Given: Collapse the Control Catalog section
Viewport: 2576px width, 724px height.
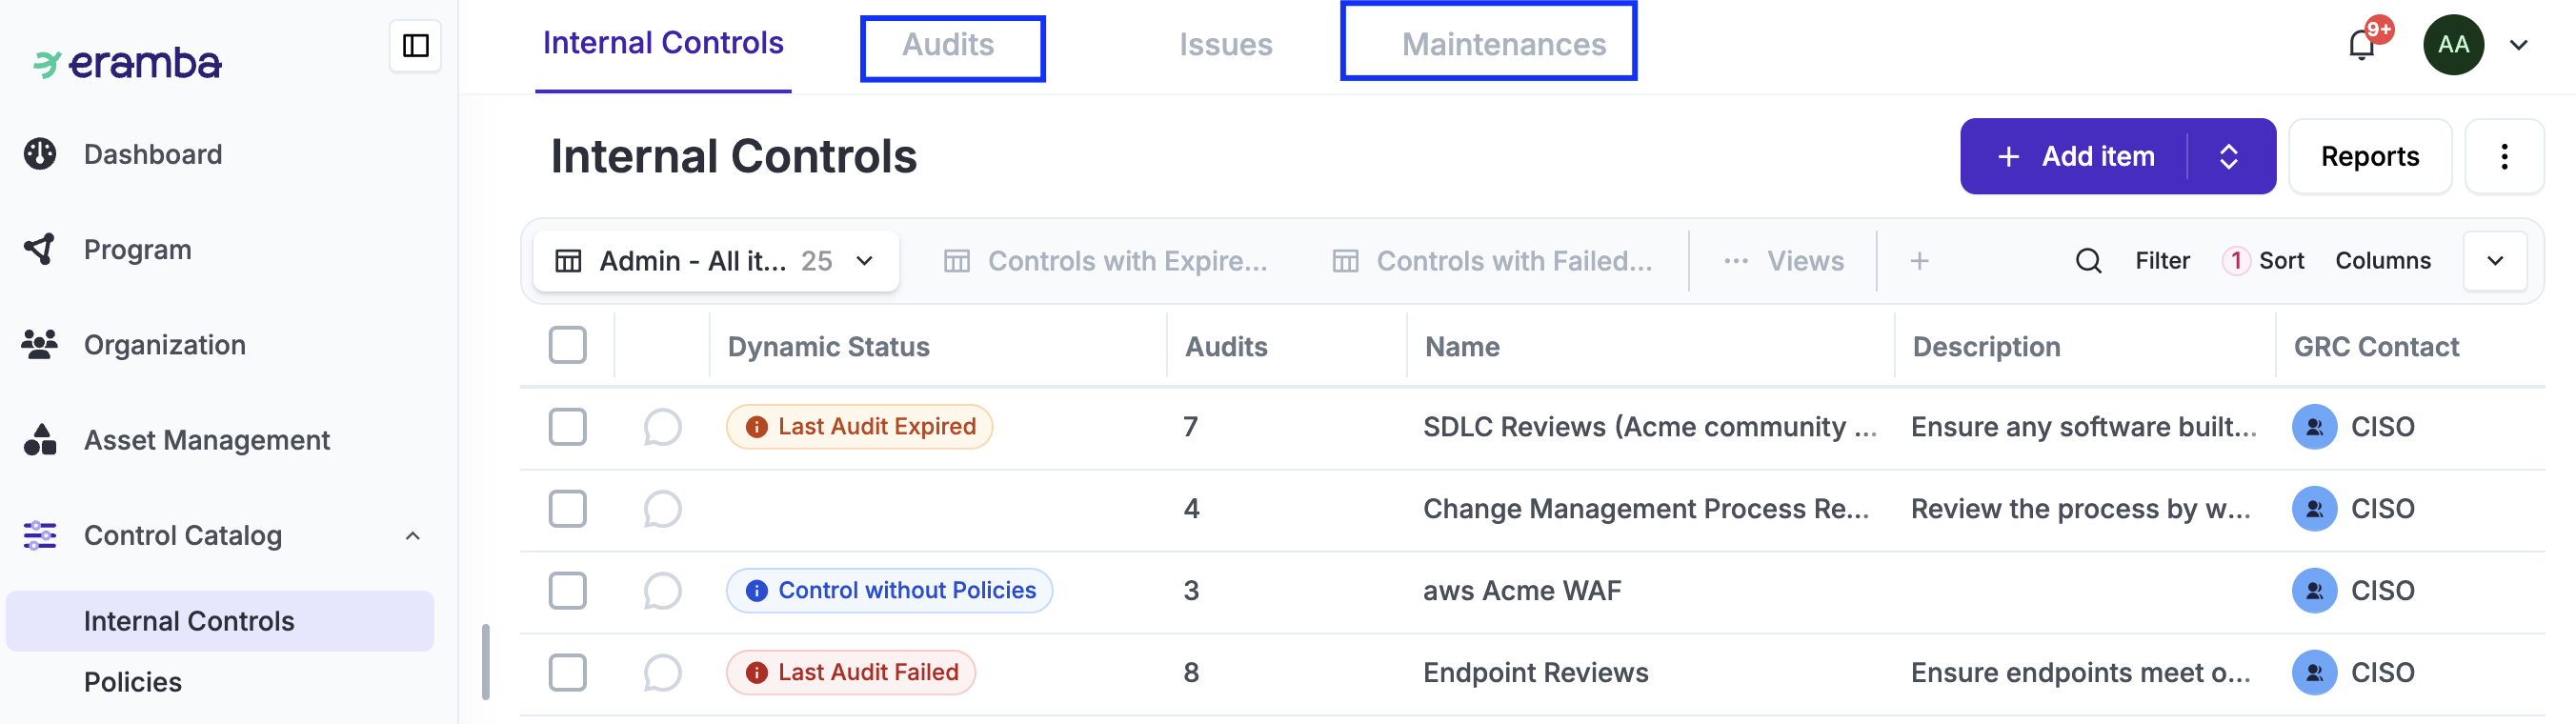Looking at the screenshot, I should [x=412, y=536].
